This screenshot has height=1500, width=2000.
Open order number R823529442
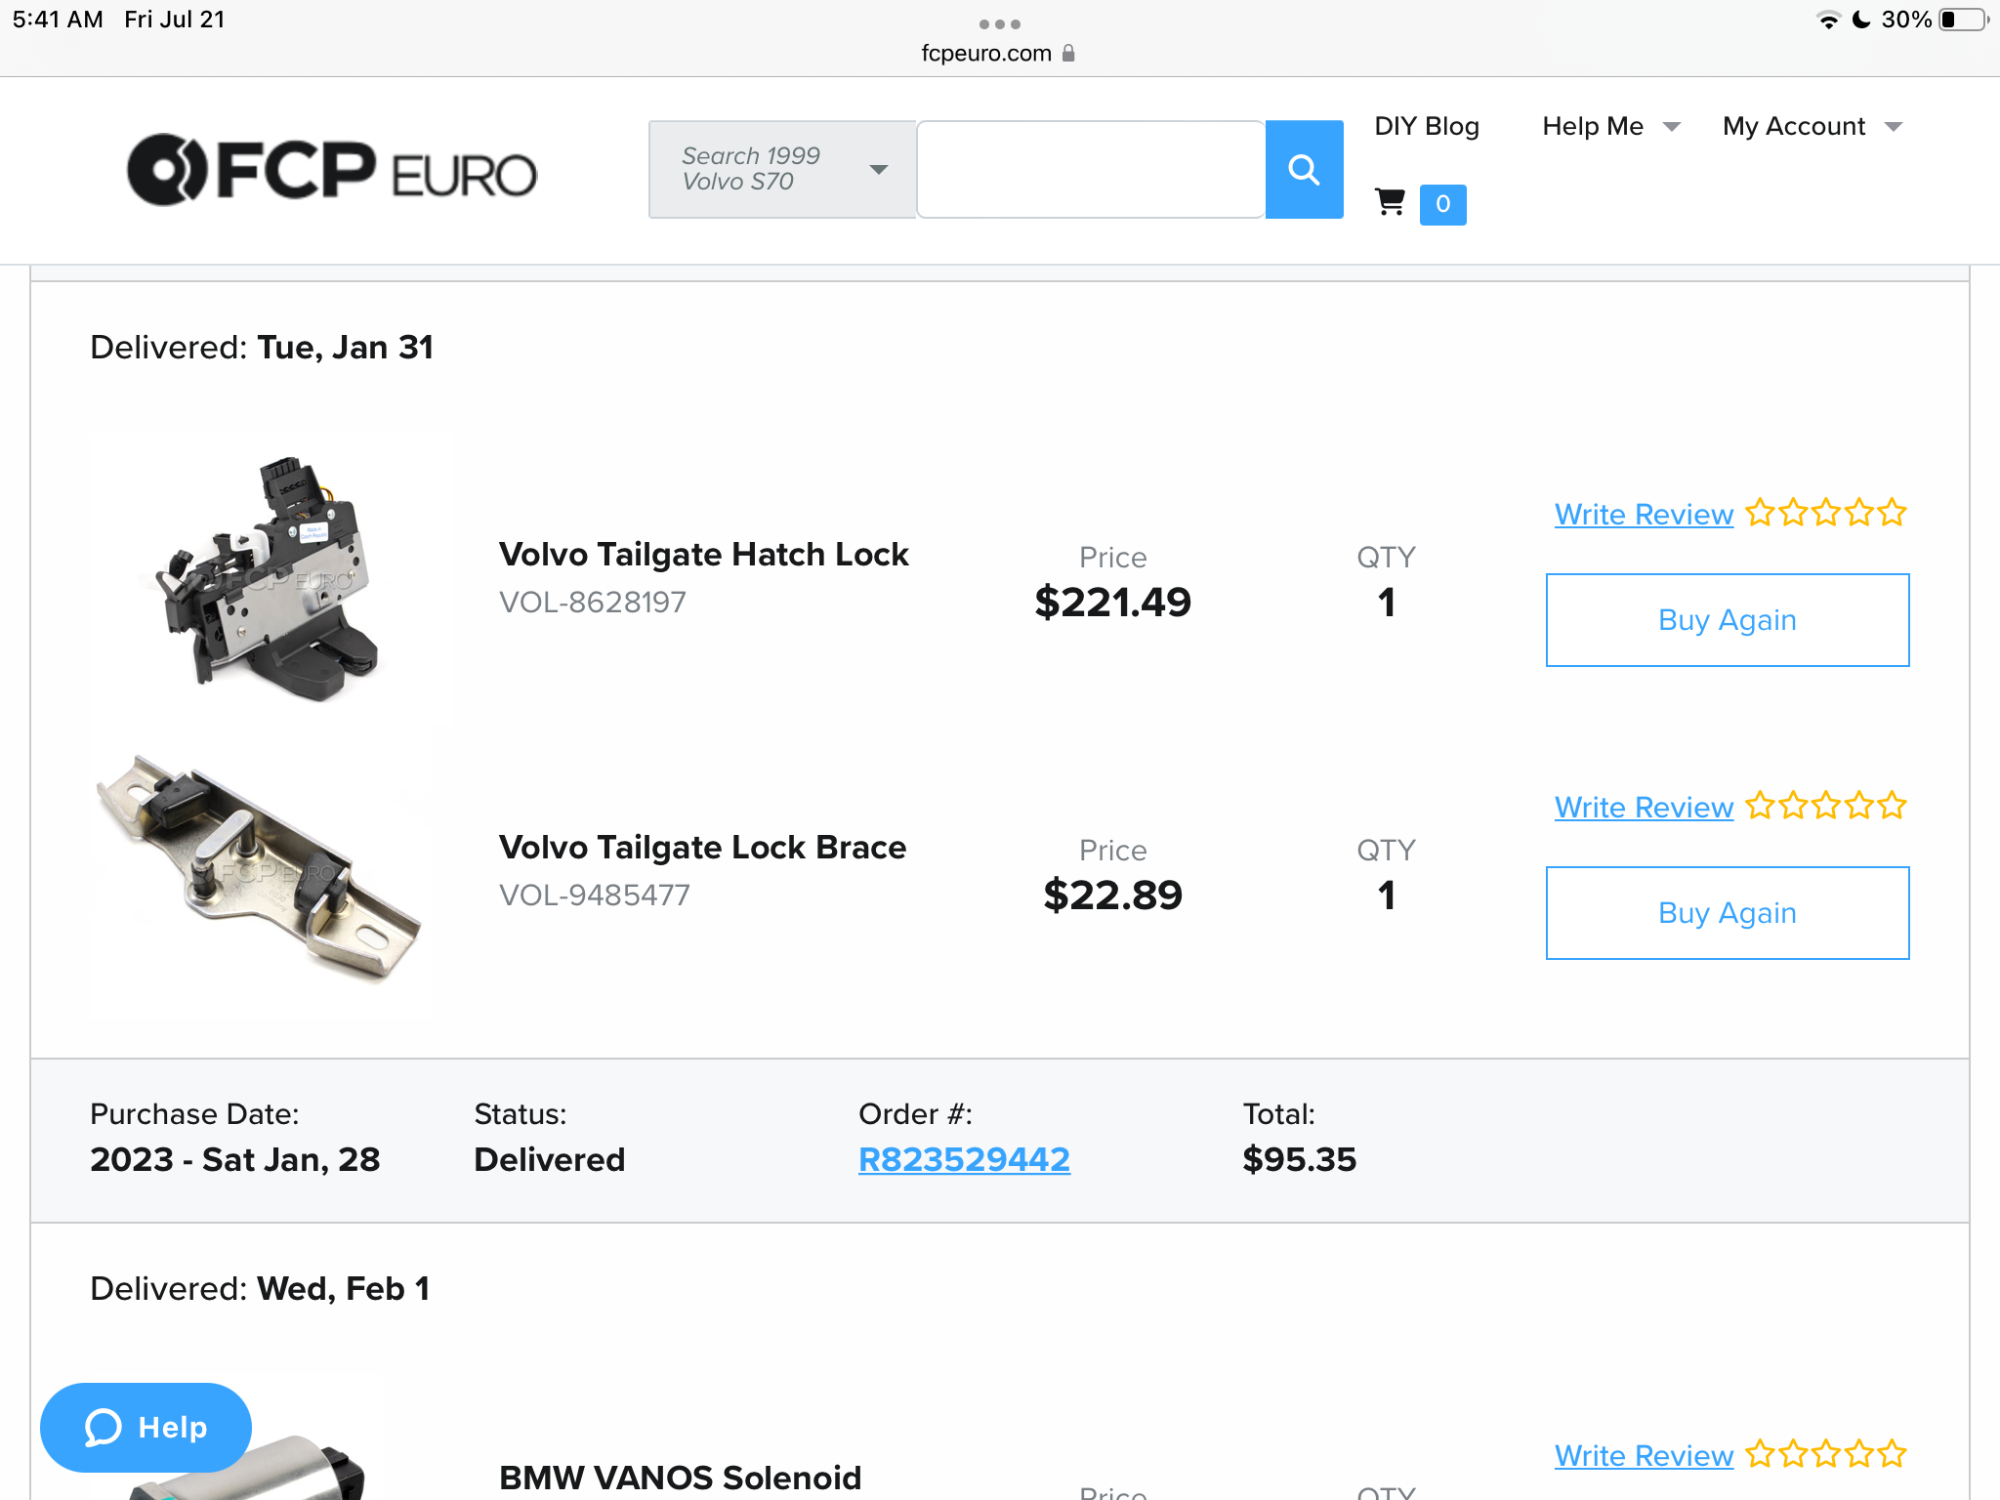[x=964, y=1160]
